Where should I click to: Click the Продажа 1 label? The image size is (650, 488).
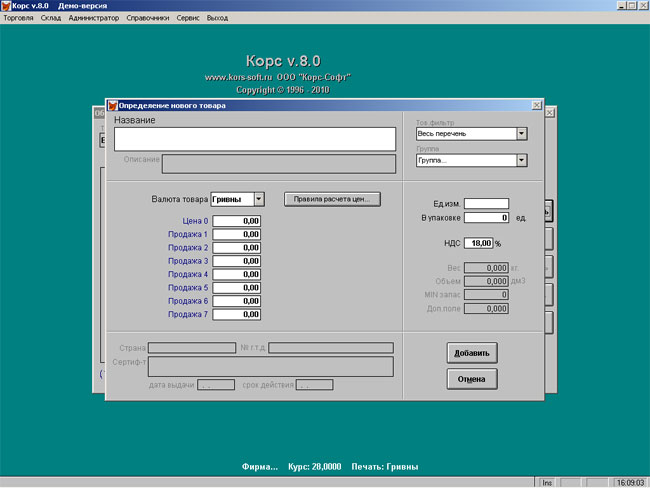188,234
